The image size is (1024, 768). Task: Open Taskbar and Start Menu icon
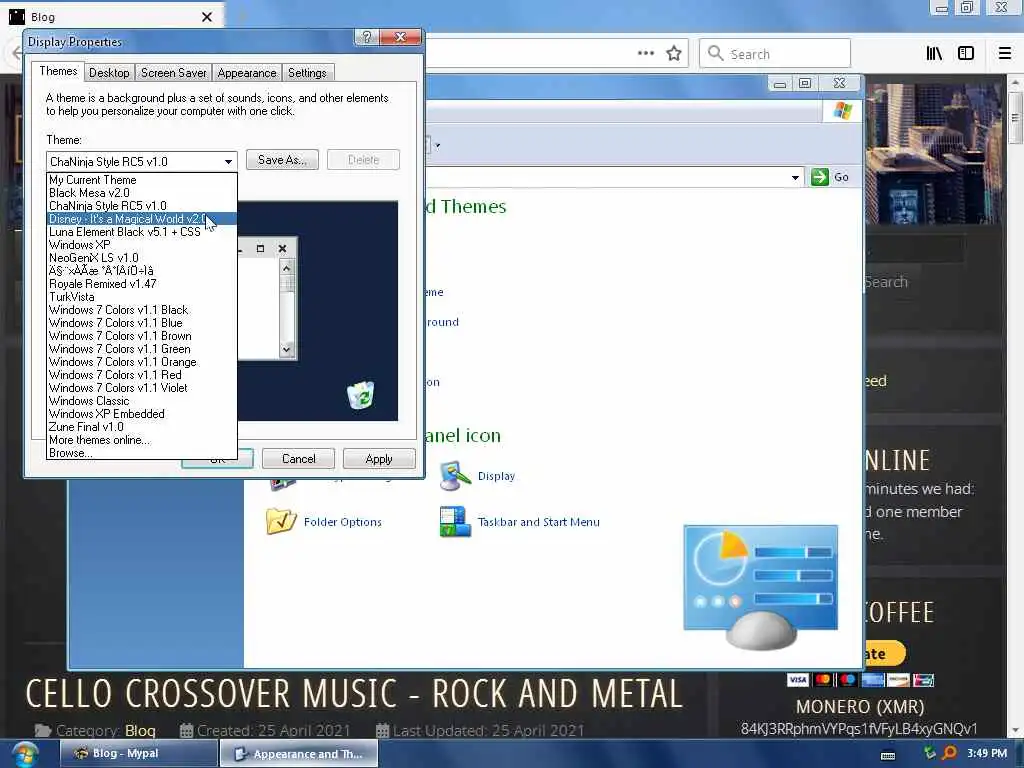pyautogui.click(x=455, y=521)
